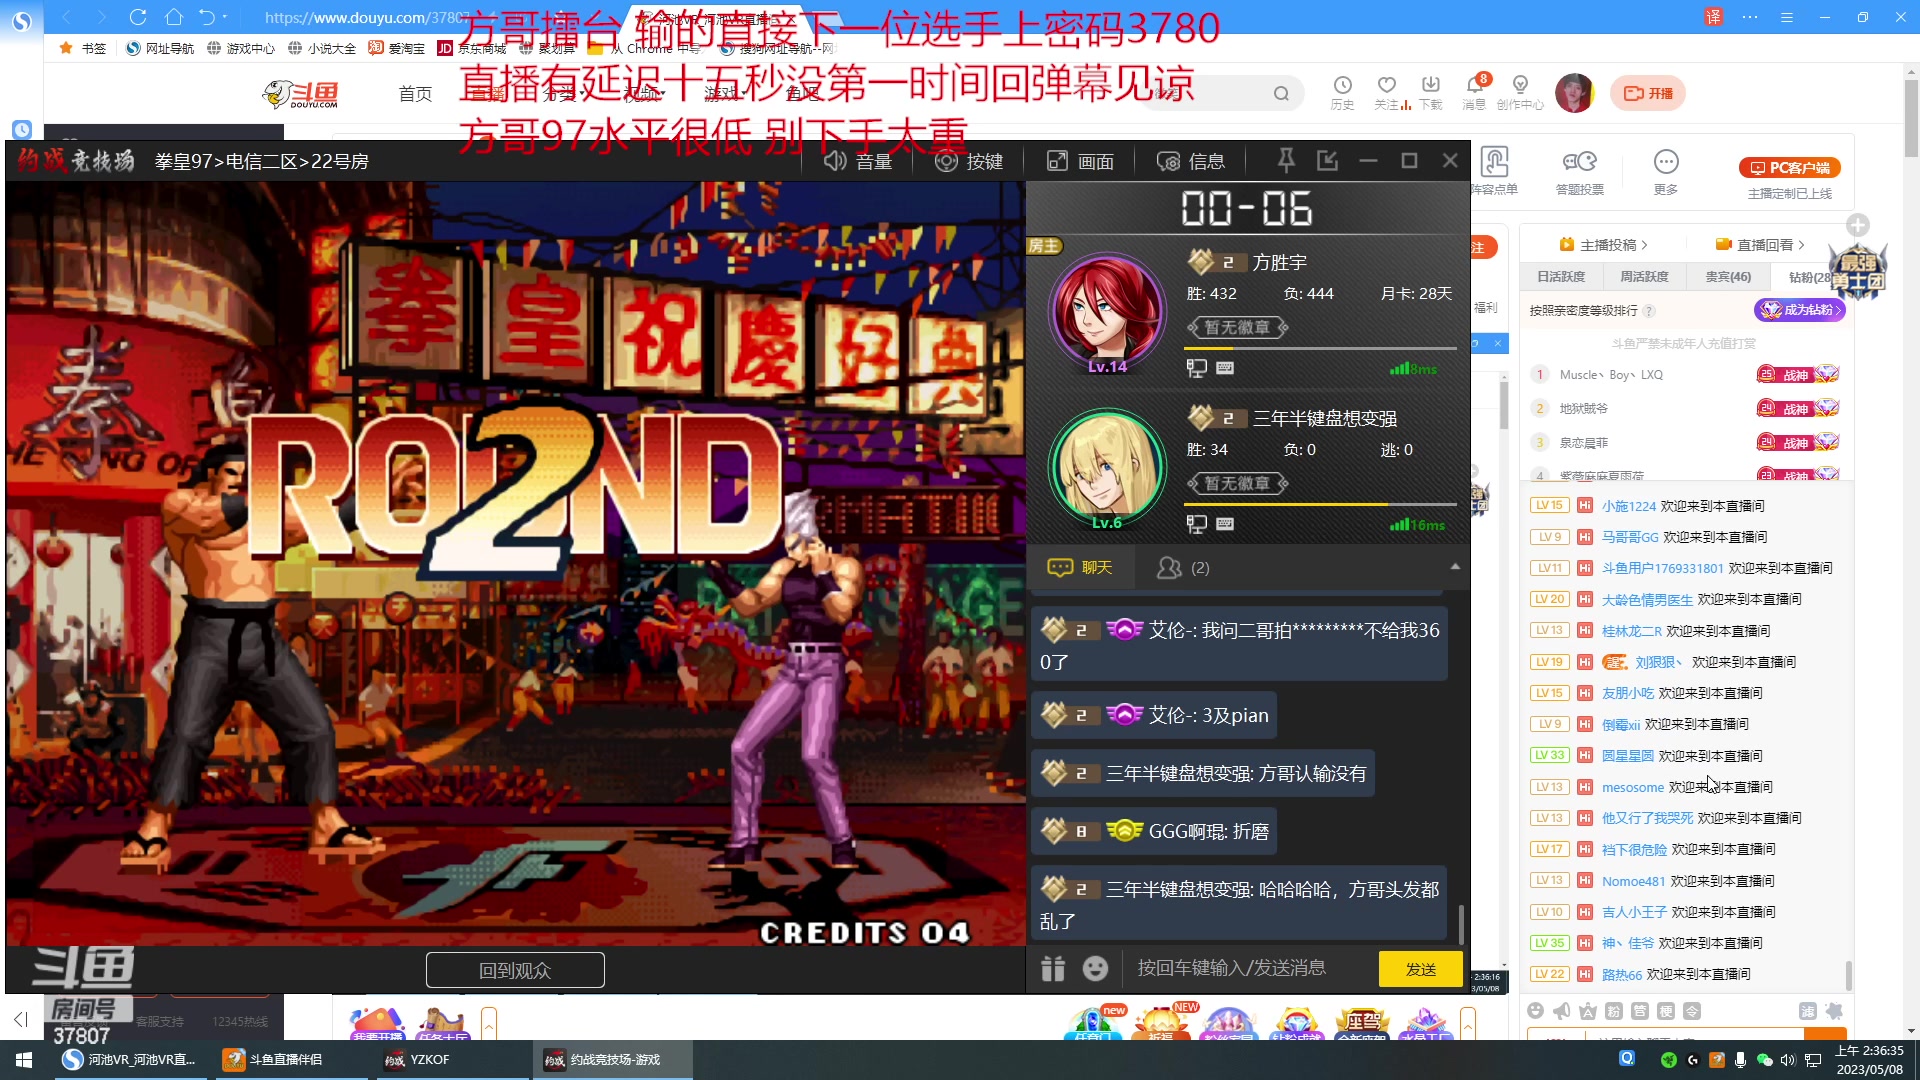Open the undo history dropdown arrow

pyautogui.click(x=224, y=17)
